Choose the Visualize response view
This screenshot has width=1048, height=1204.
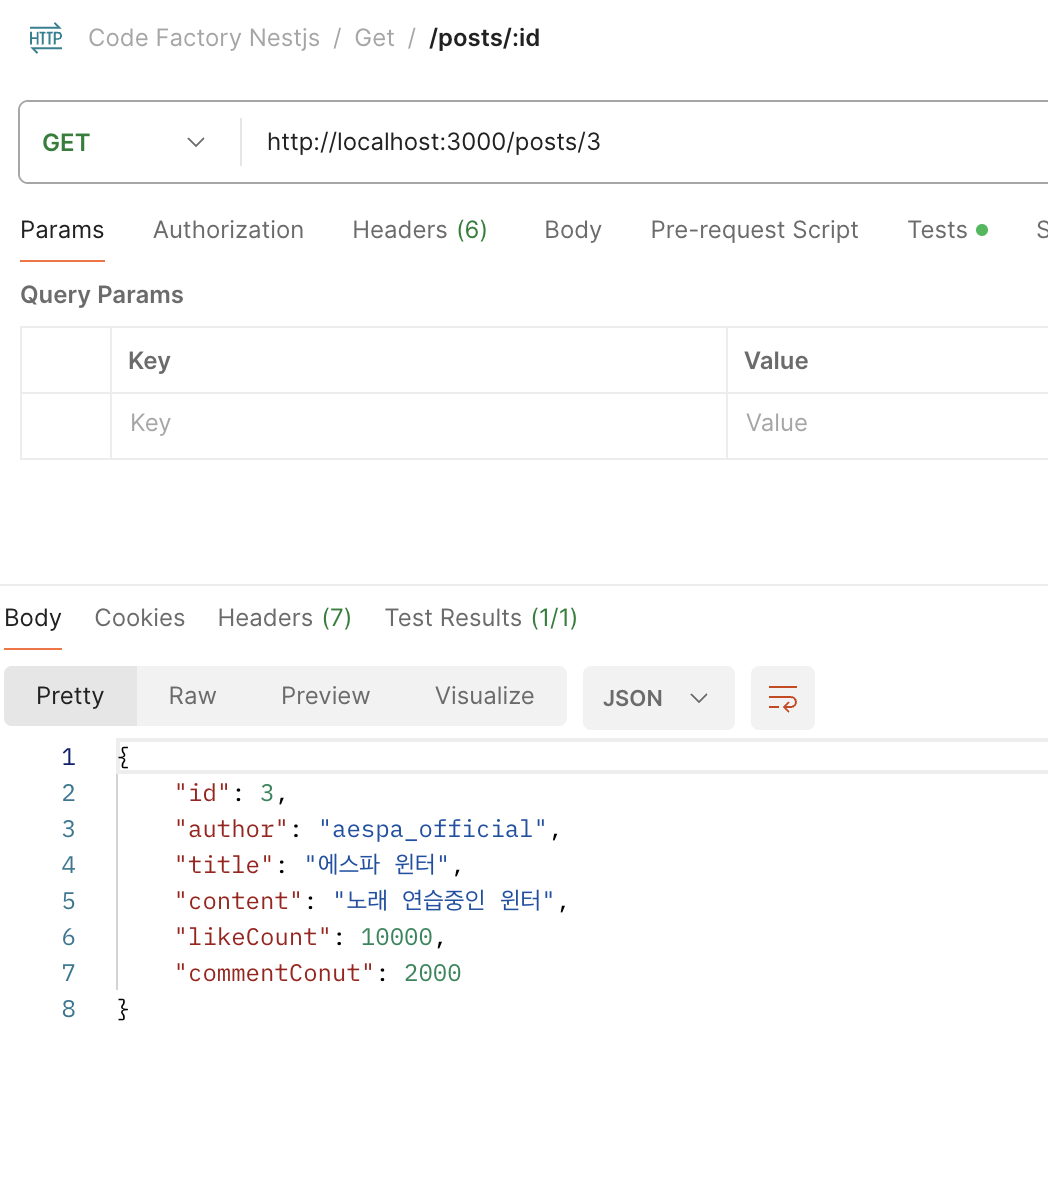[x=485, y=696]
